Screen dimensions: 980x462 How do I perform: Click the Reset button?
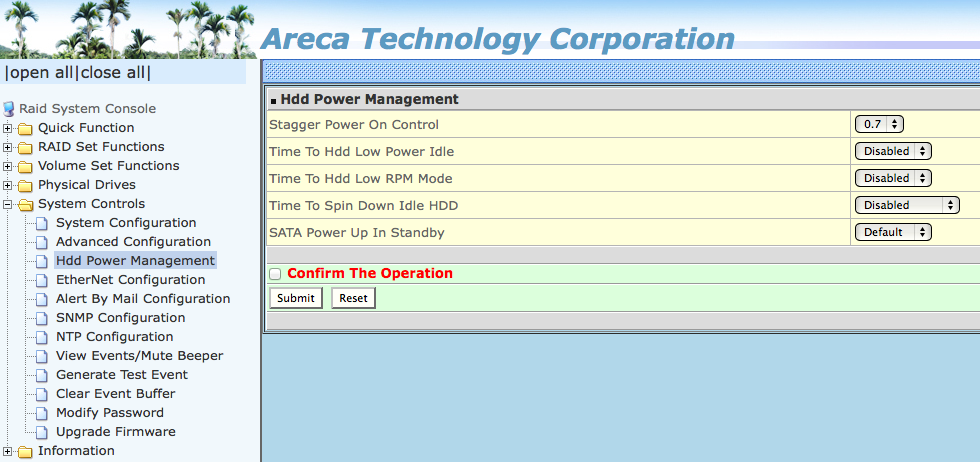tap(353, 298)
